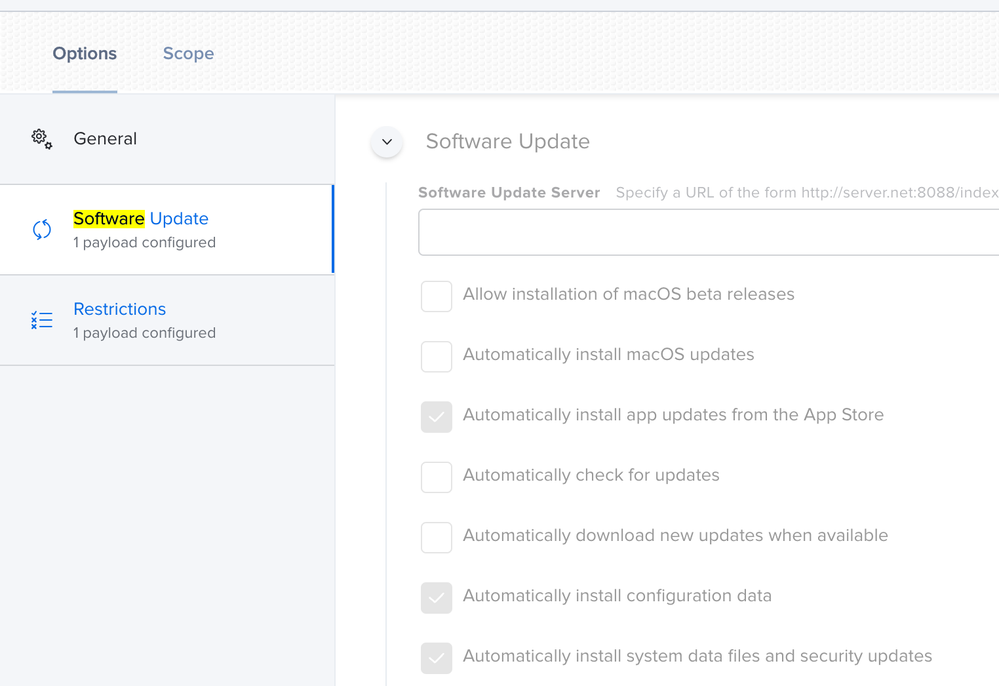The image size is (999, 686).
Task: Click the General gear icon
Action: (x=42, y=139)
